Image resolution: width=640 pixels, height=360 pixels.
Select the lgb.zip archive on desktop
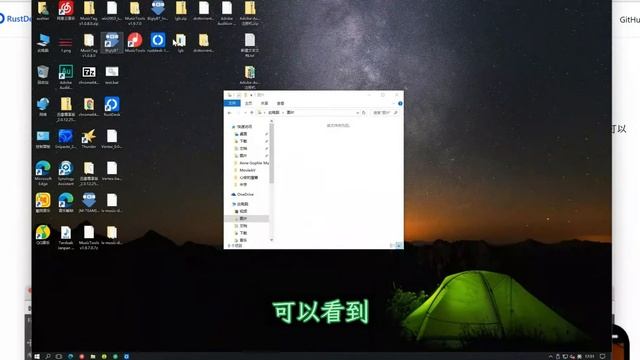tap(180, 11)
